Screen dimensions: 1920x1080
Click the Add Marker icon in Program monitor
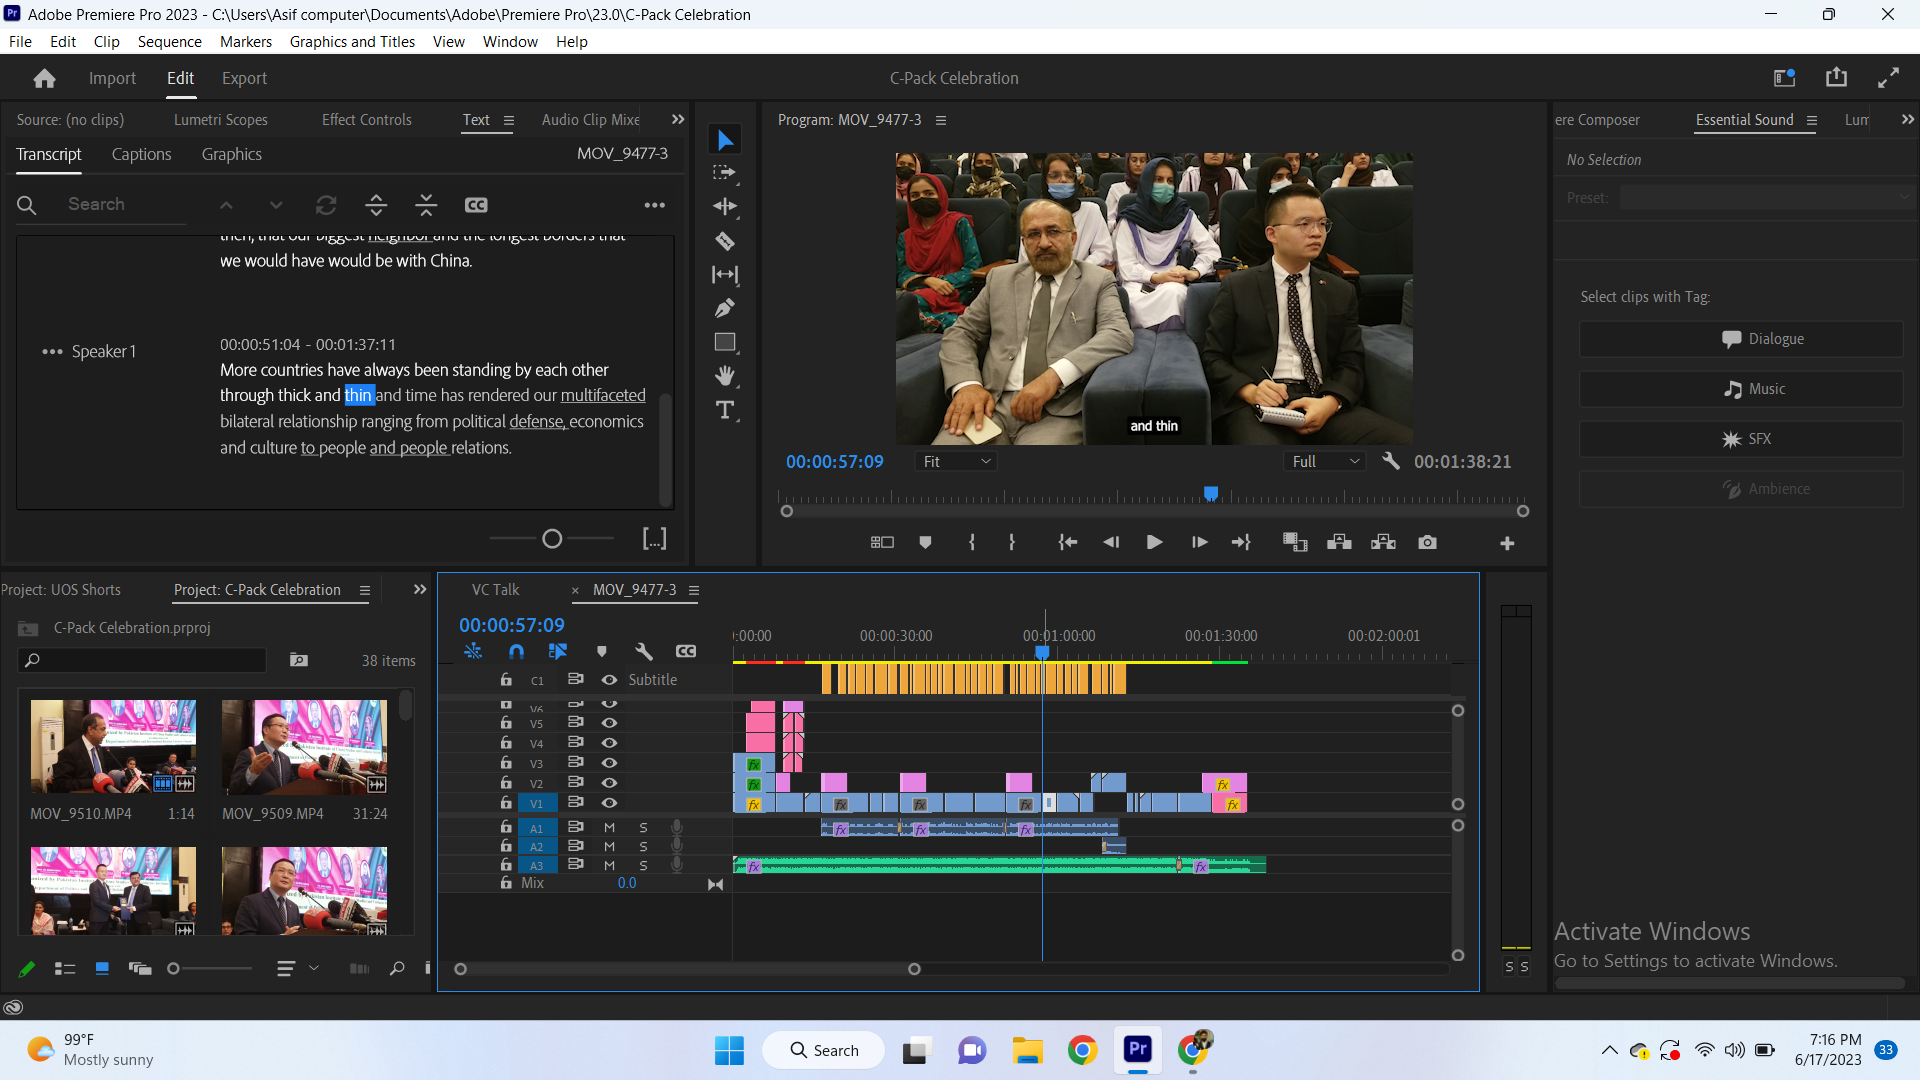coord(925,542)
